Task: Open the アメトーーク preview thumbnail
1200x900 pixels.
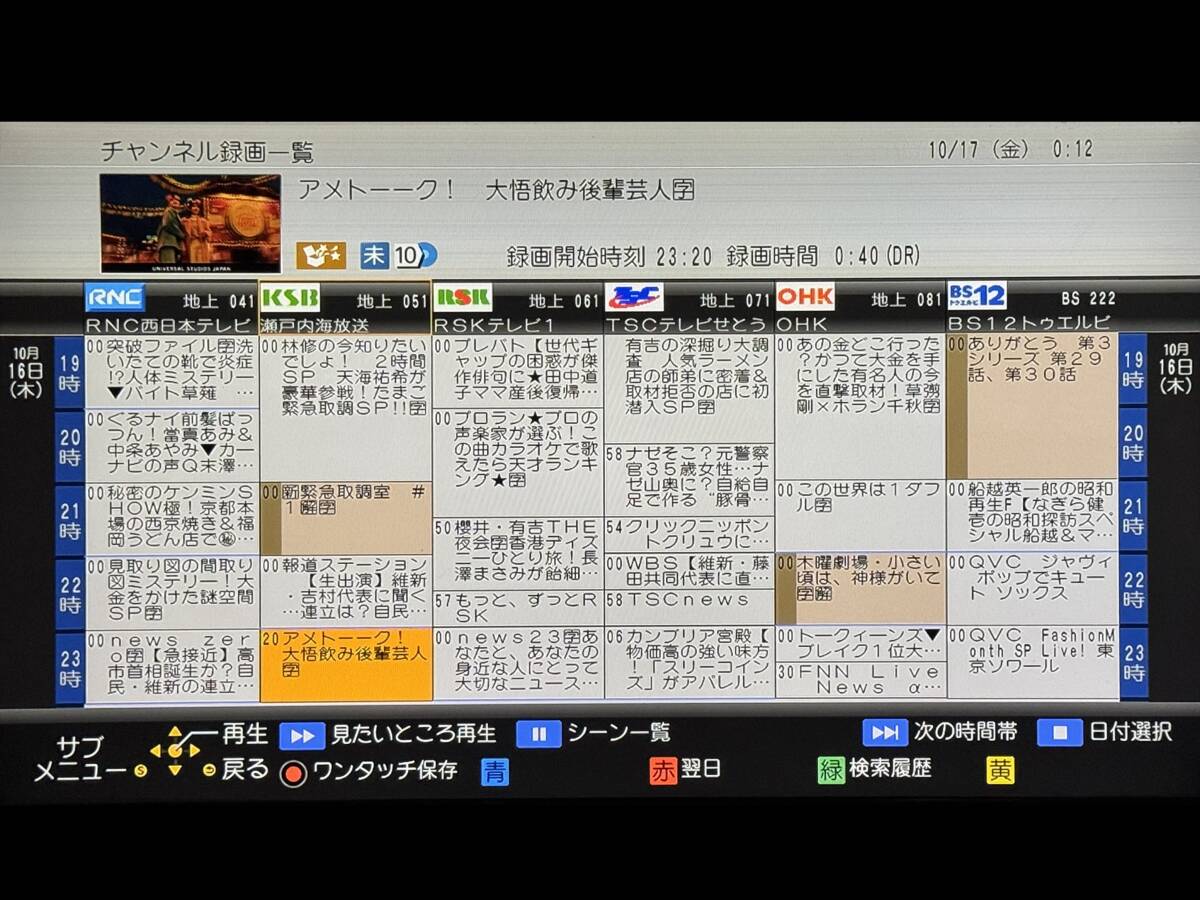Action: 190,223
